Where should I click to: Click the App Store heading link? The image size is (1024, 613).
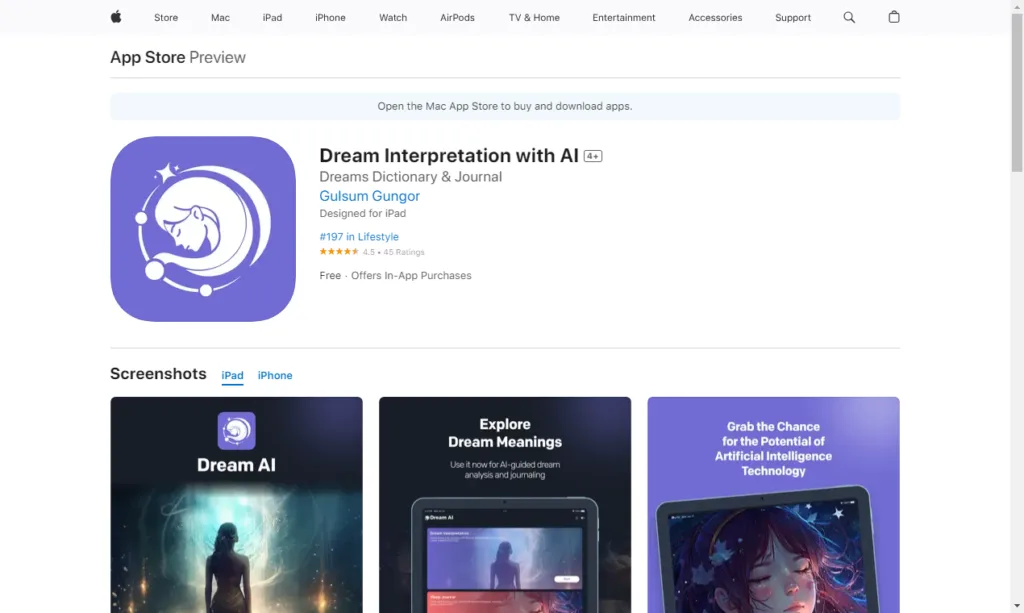(x=148, y=57)
